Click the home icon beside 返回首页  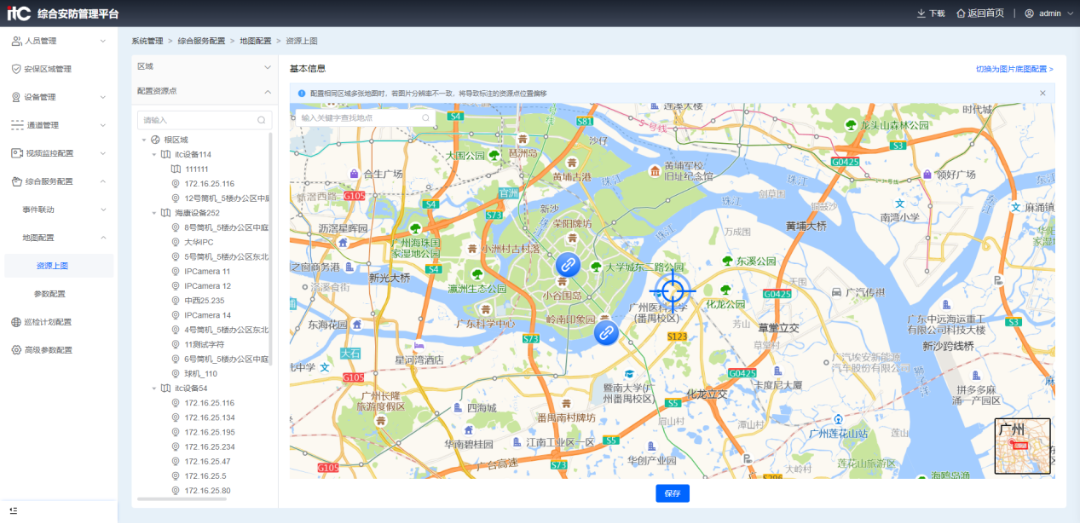coord(961,13)
